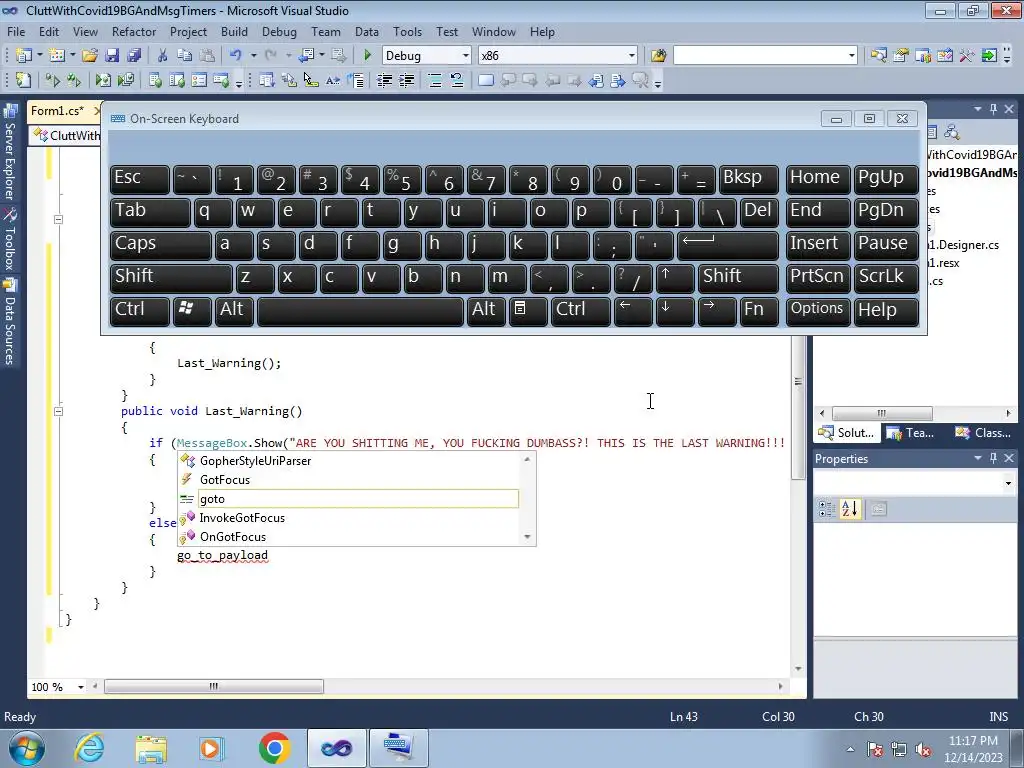
Task: Click the Navigate Backward toolbar icon
Action: 306,56
